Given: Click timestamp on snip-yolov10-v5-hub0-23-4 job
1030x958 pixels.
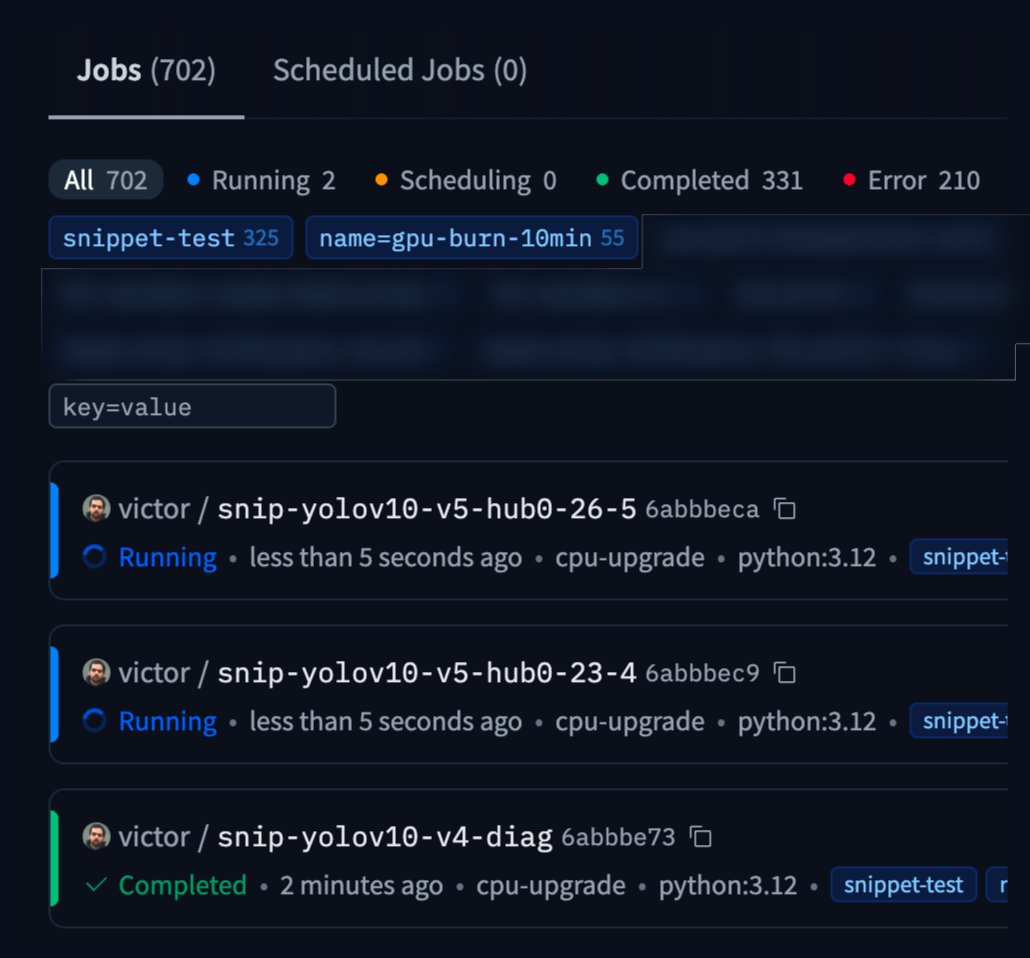Looking at the screenshot, I should pyautogui.click(x=386, y=722).
